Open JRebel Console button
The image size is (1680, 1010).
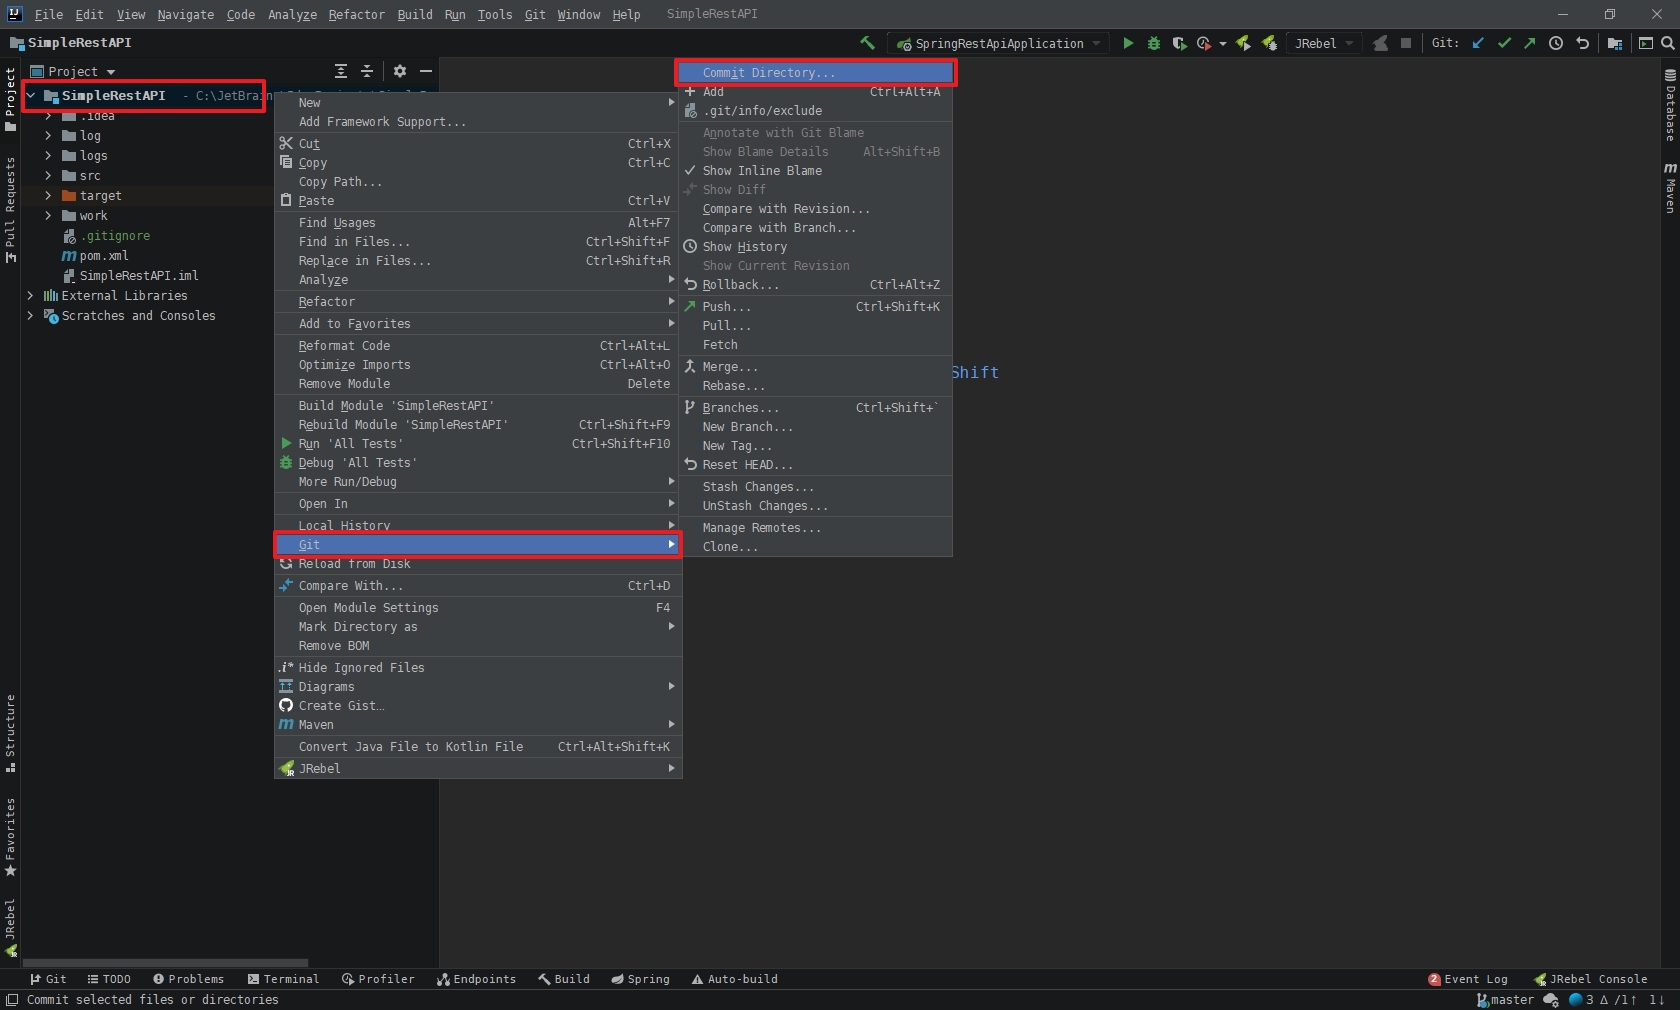1591,979
